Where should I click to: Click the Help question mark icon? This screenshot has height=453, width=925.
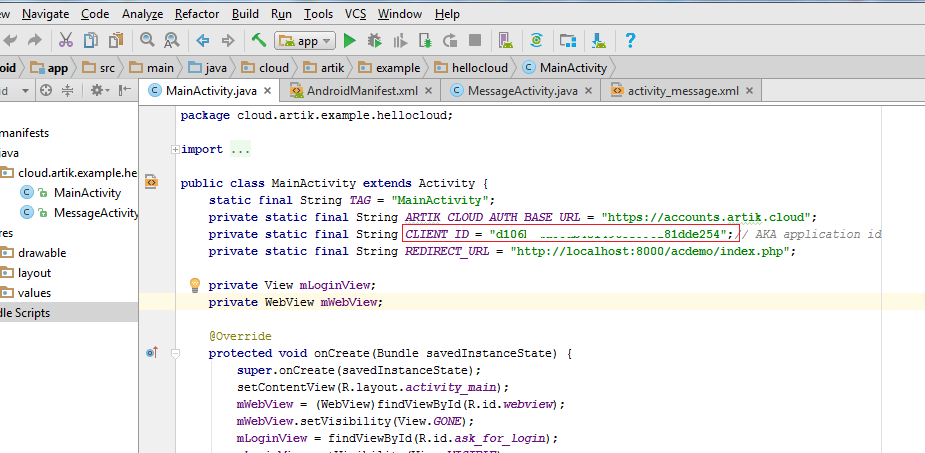[x=630, y=40]
